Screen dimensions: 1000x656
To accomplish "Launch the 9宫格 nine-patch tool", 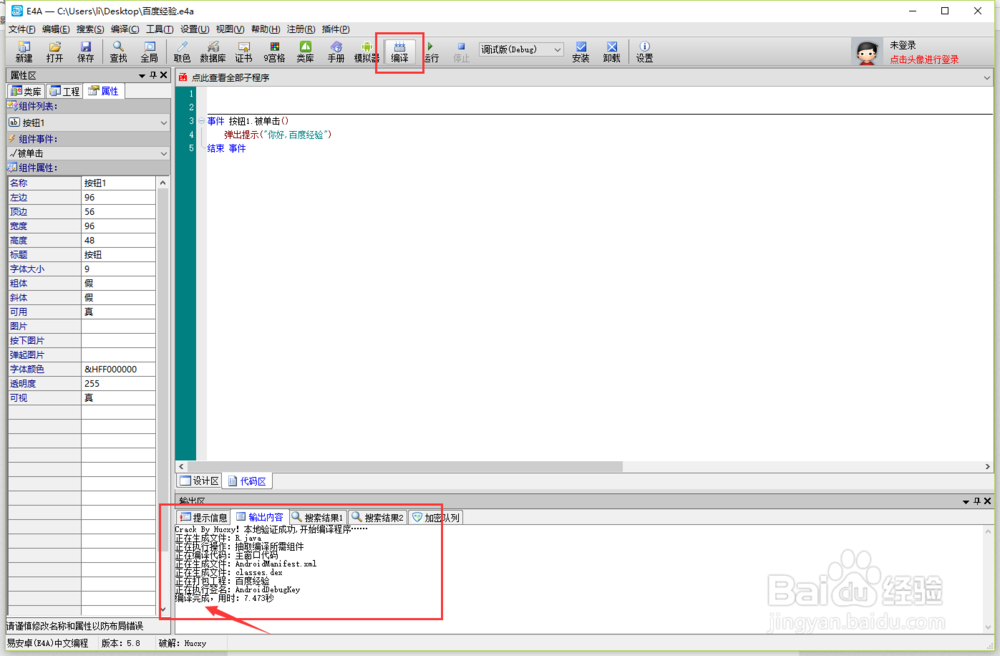I will pos(274,52).
